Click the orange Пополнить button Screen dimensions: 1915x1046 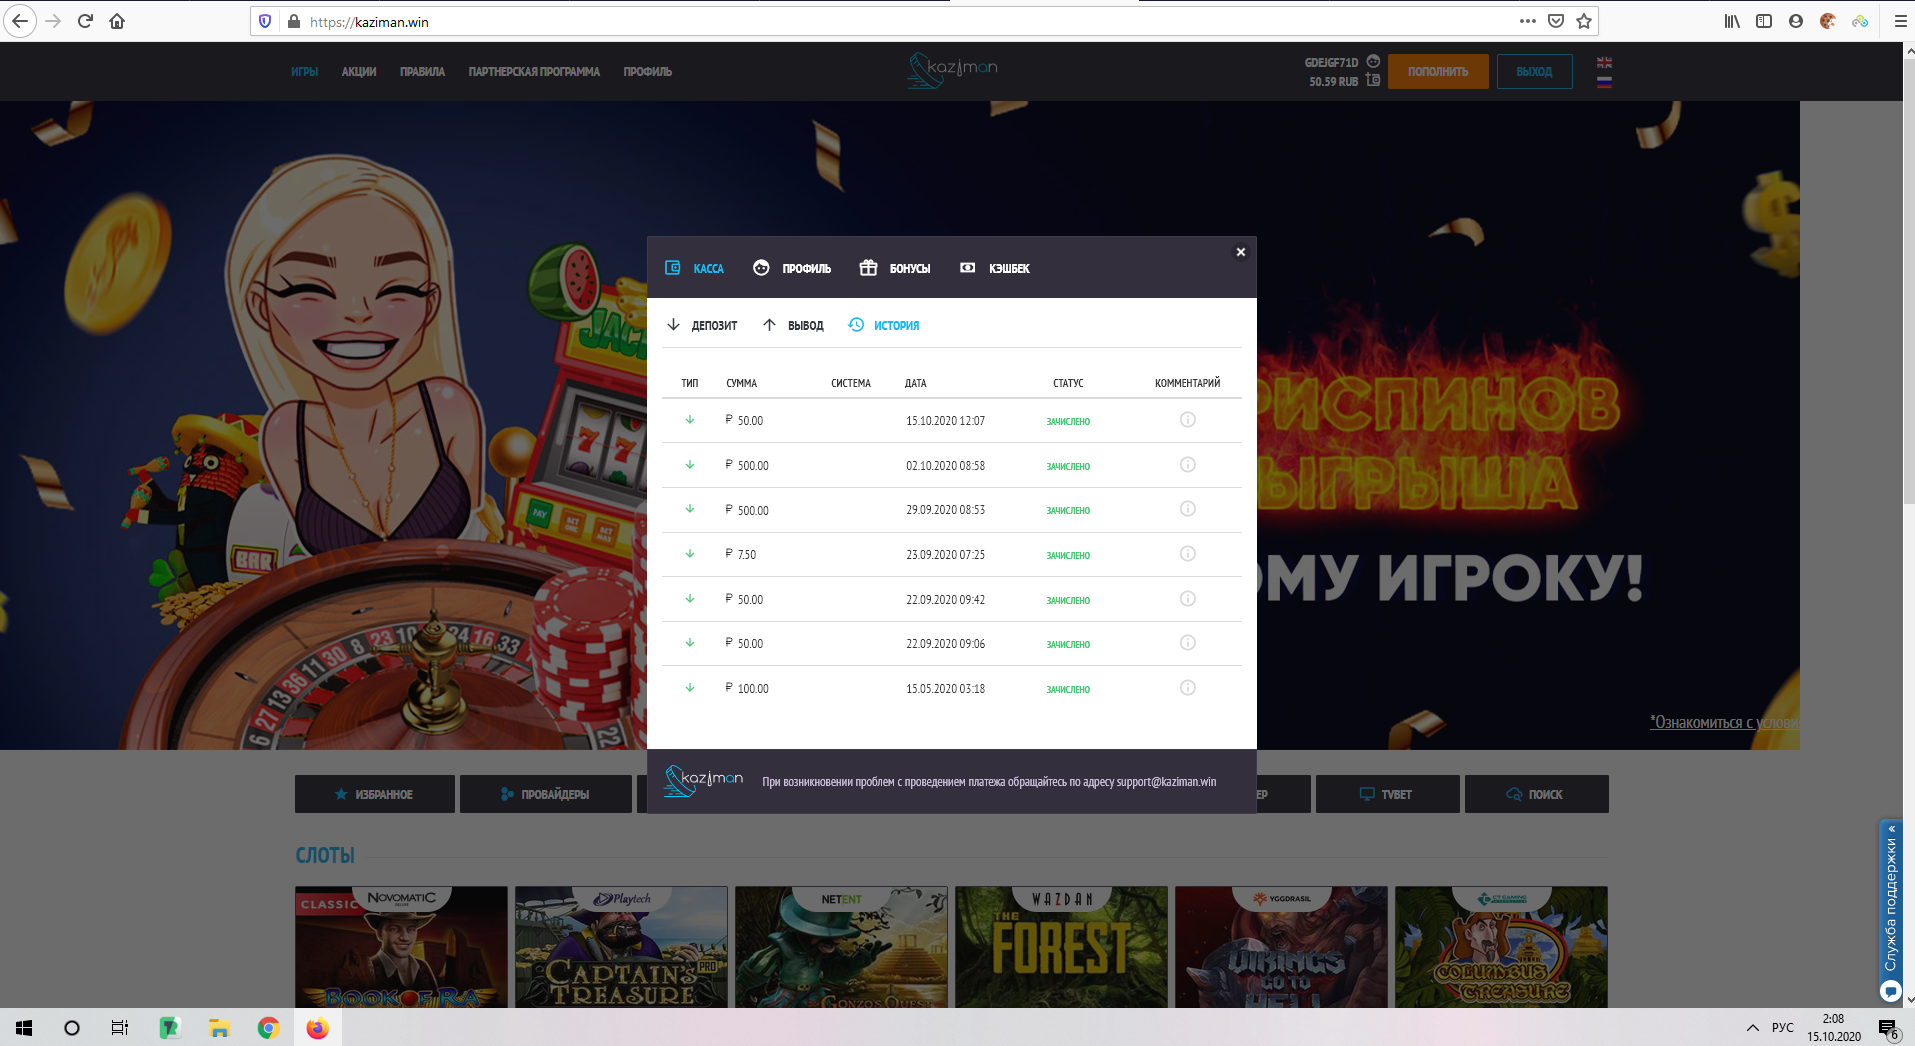point(1438,71)
